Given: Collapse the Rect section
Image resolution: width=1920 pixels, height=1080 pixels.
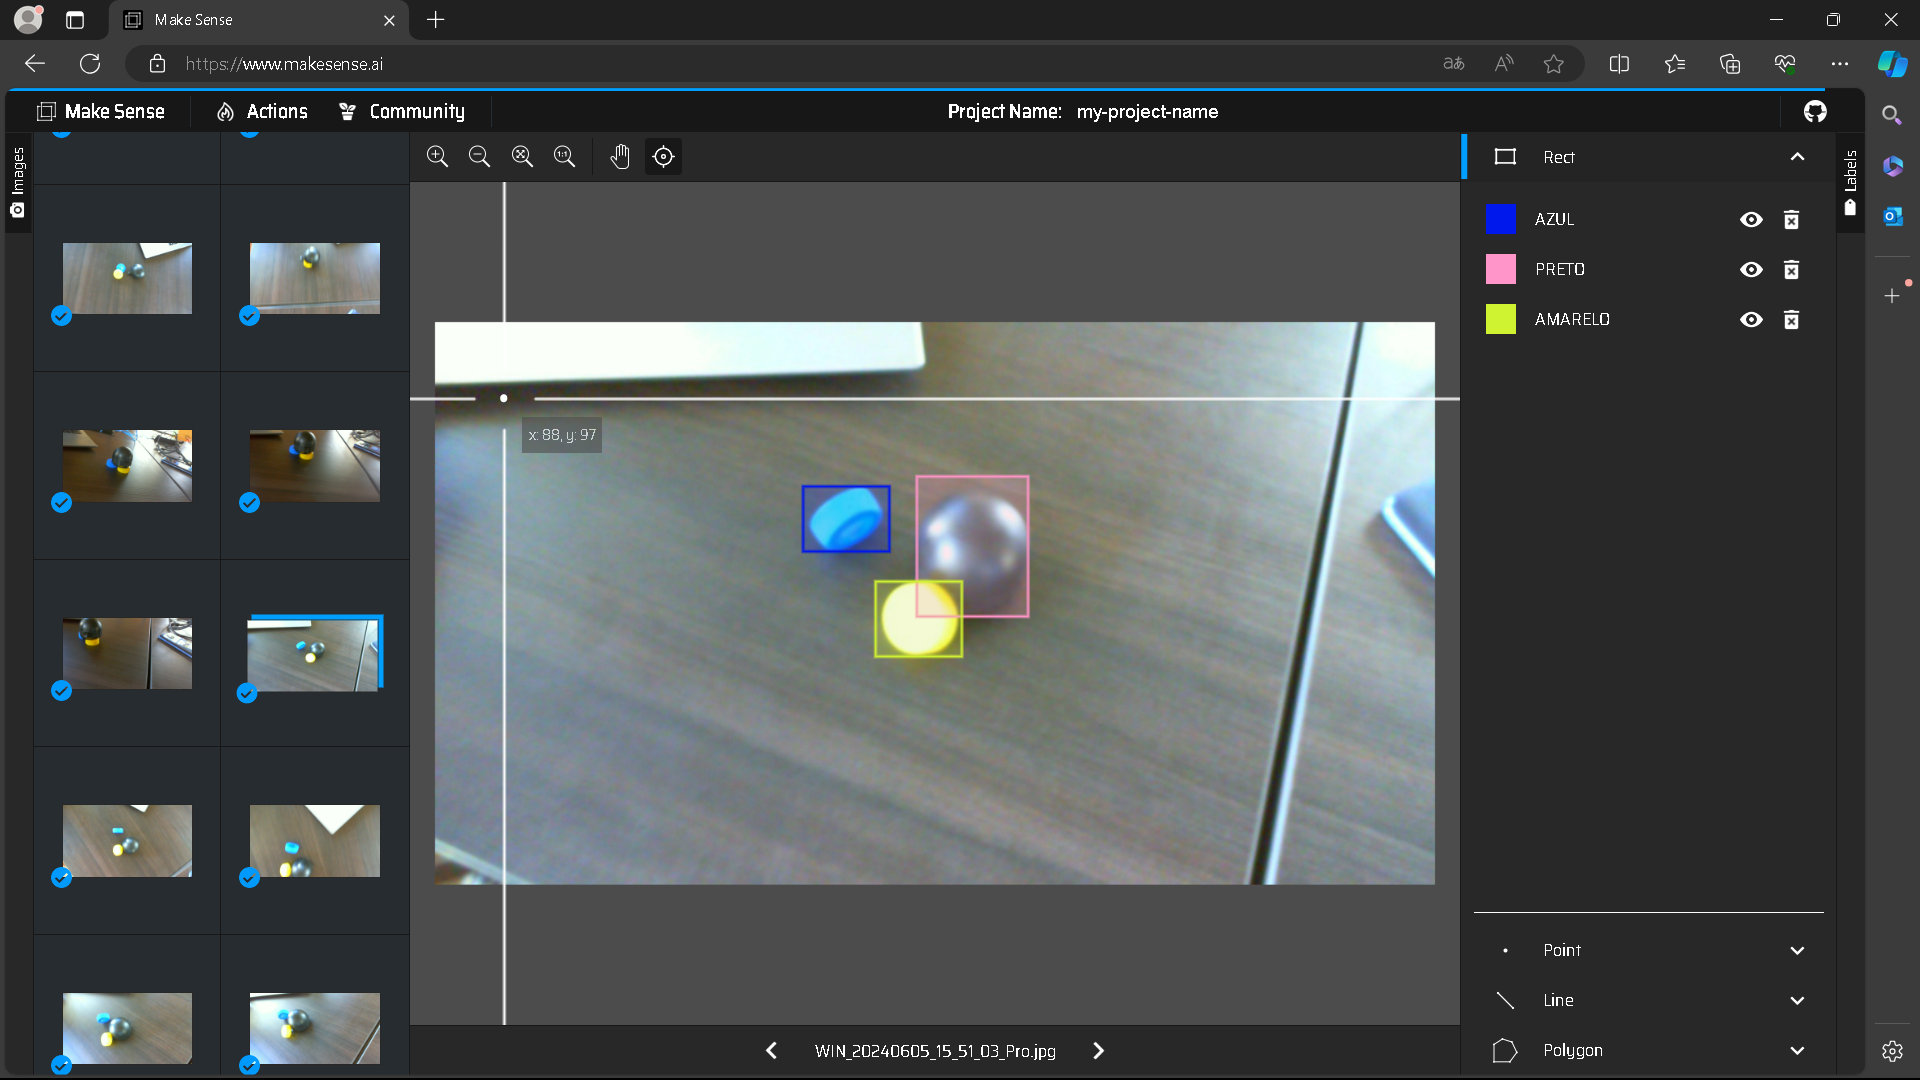Looking at the screenshot, I should tap(1797, 157).
